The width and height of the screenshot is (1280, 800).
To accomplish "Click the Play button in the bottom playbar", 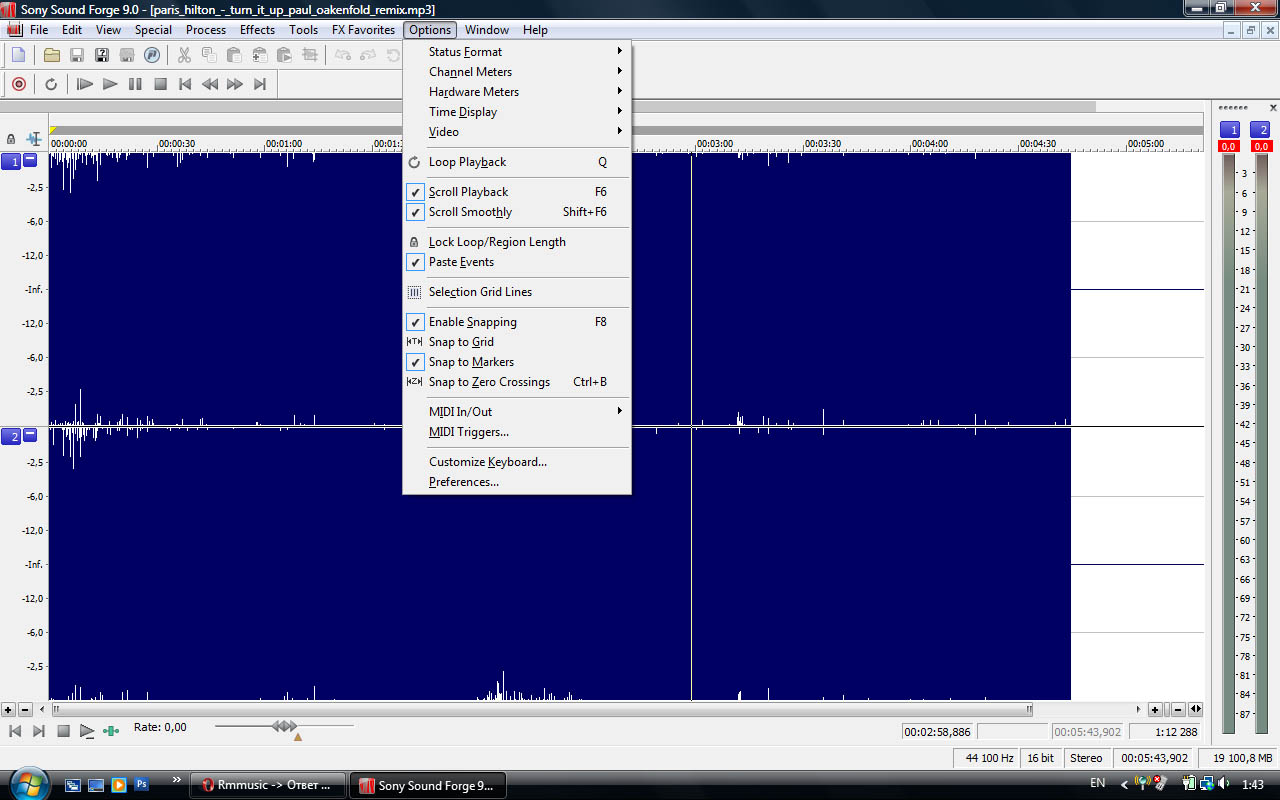I will pyautogui.click(x=87, y=731).
